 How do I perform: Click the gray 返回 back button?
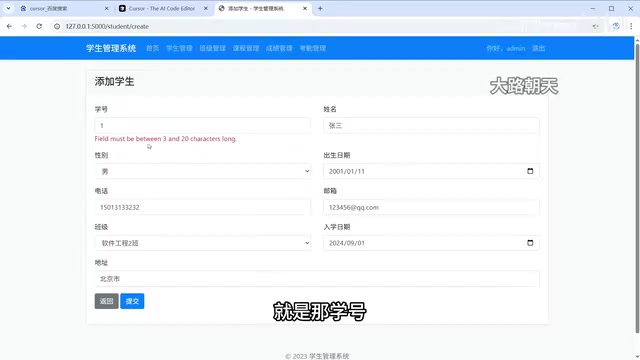(x=107, y=301)
